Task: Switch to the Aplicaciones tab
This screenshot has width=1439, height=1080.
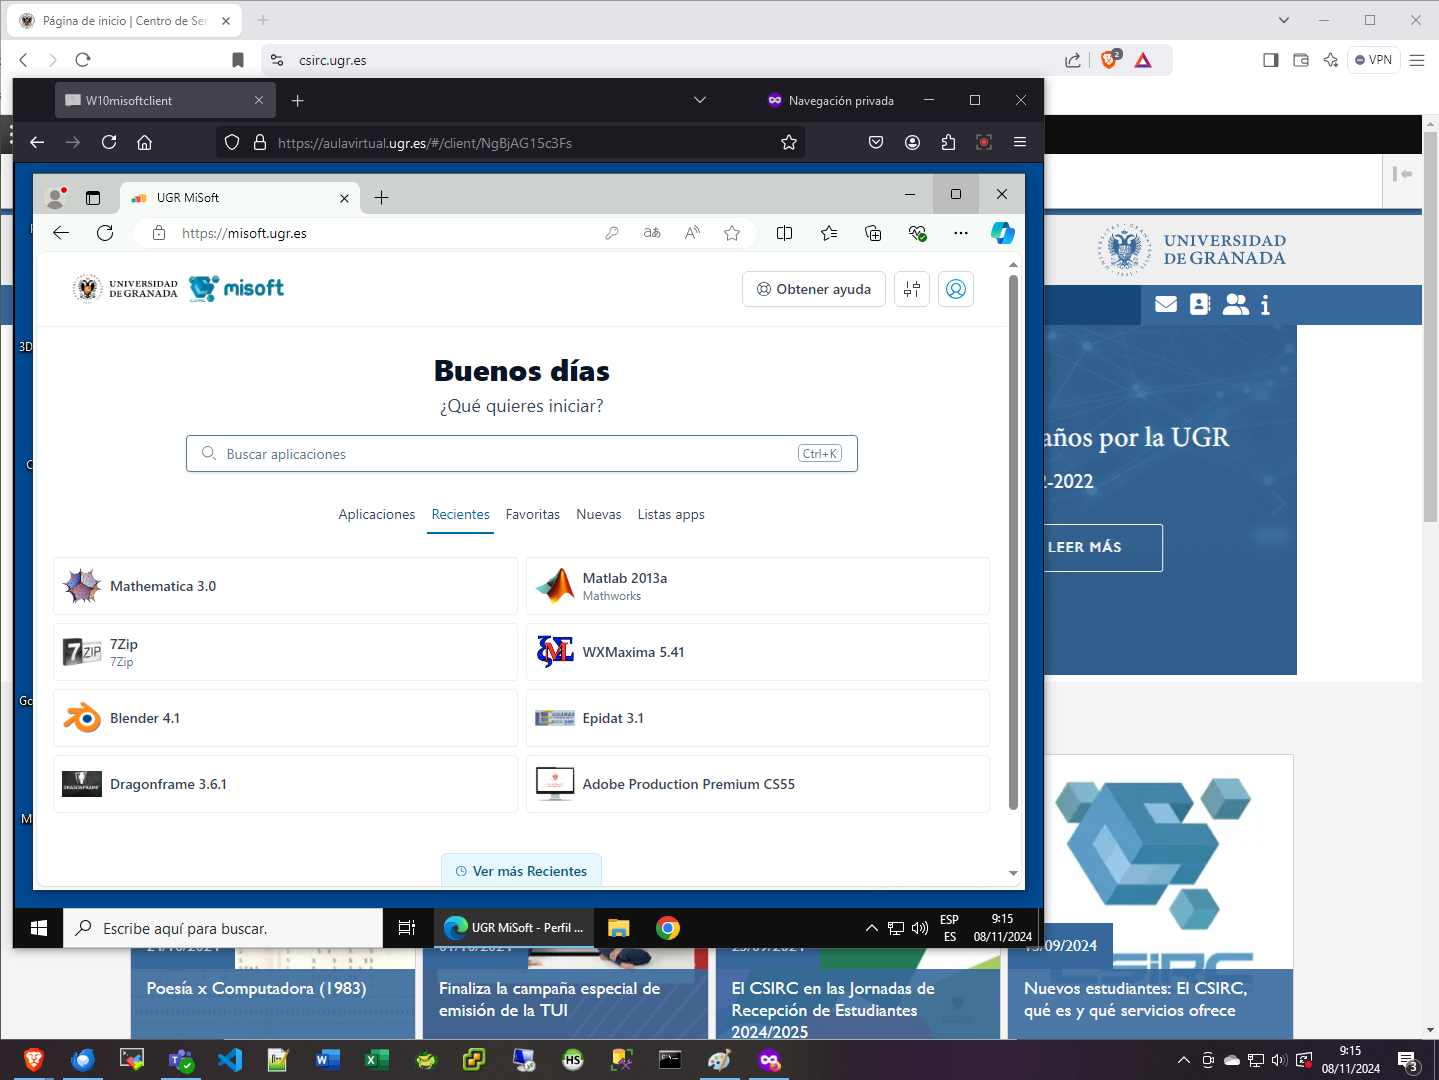Action: tap(377, 514)
